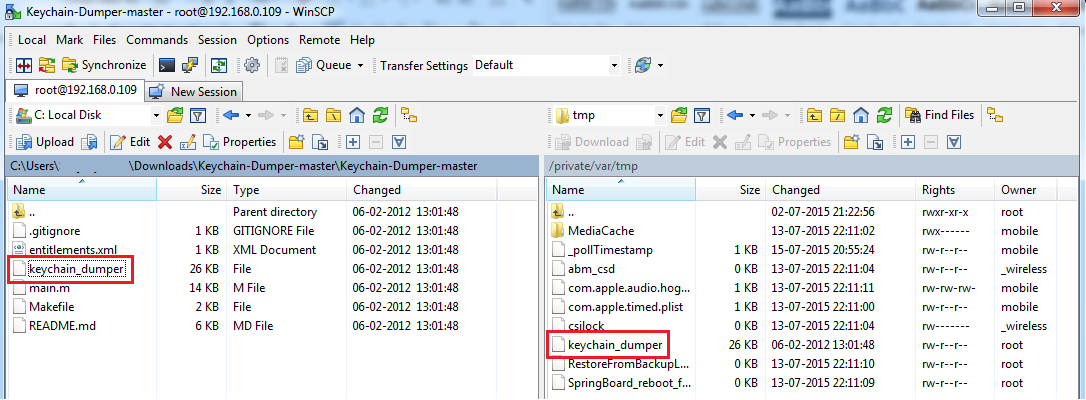The image size is (1086, 400).
Task: Click remote Select Files plus icon
Action: [x=908, y=142]
